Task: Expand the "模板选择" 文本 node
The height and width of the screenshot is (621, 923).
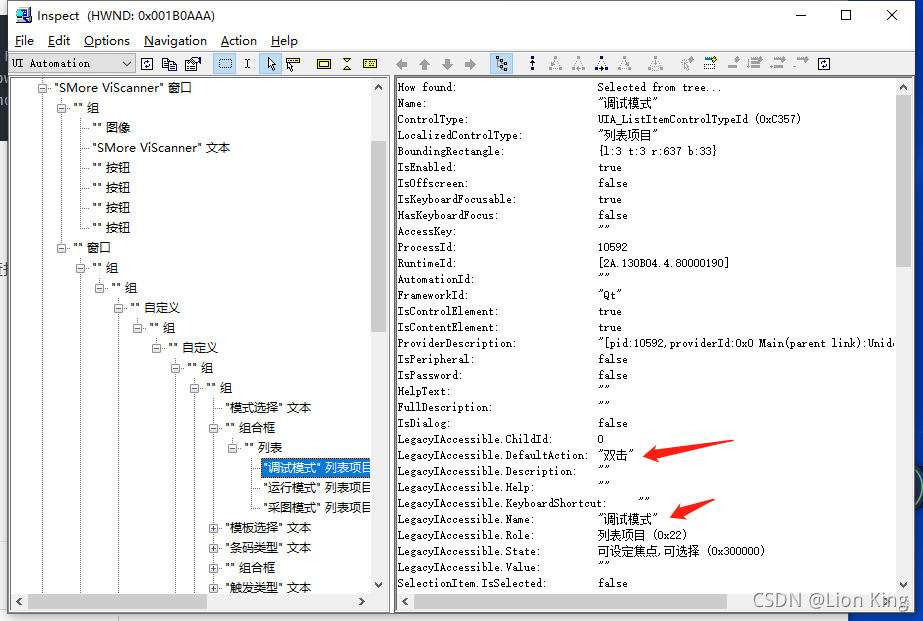Action: (x=213, y=529)
